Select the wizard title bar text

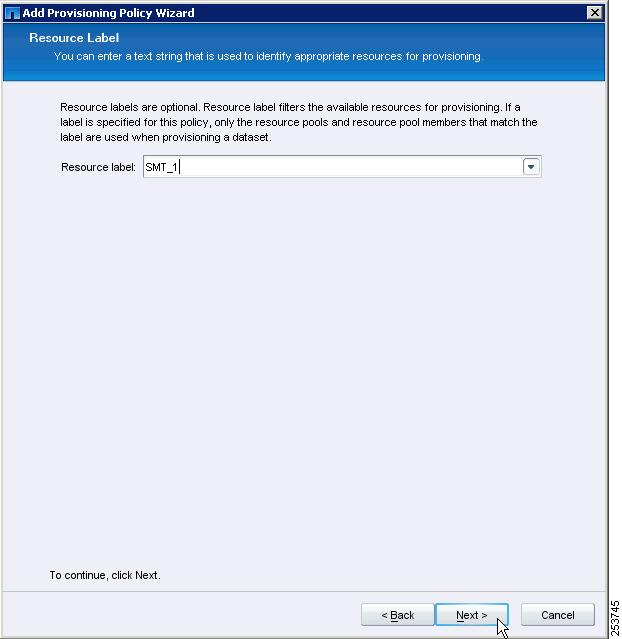point(108,13)
